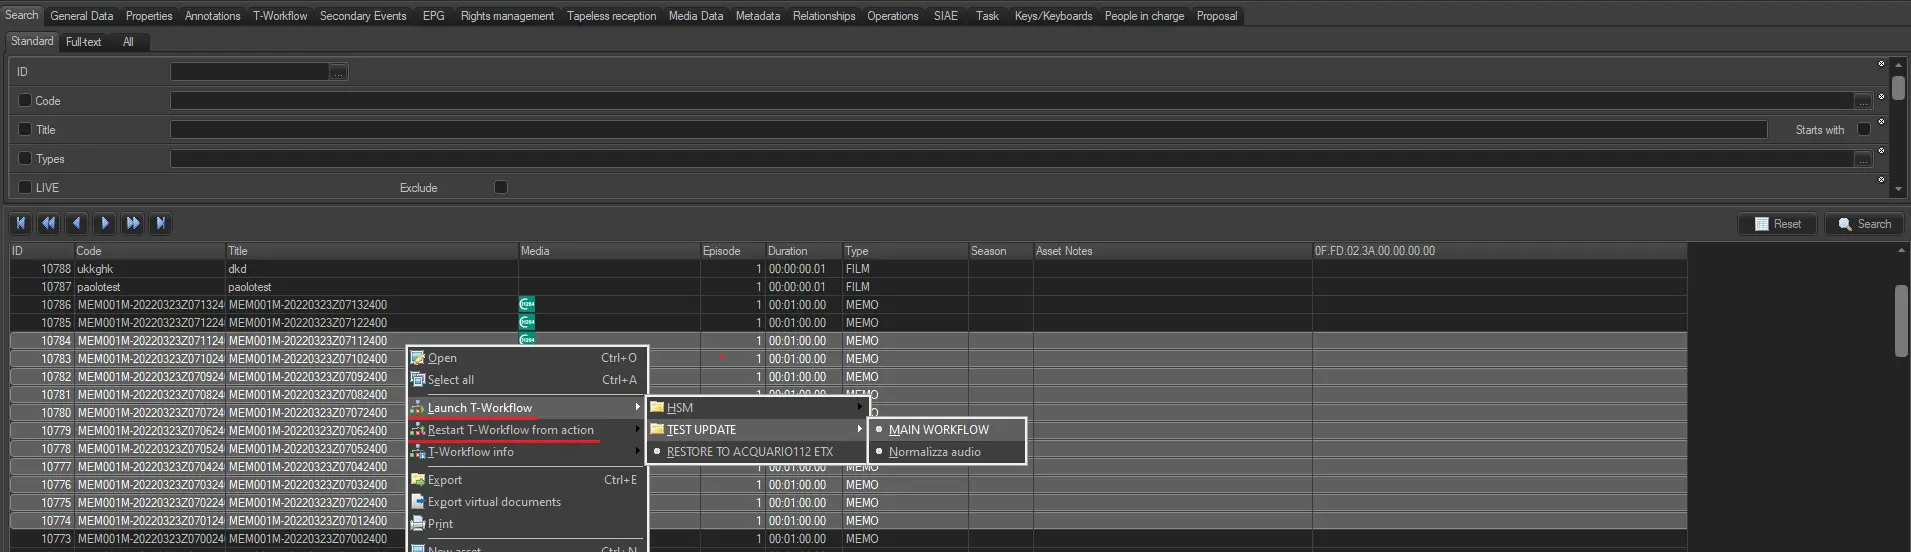1911x552 pixels.
Task: Click into the Title search field
Action: point(967,130)
